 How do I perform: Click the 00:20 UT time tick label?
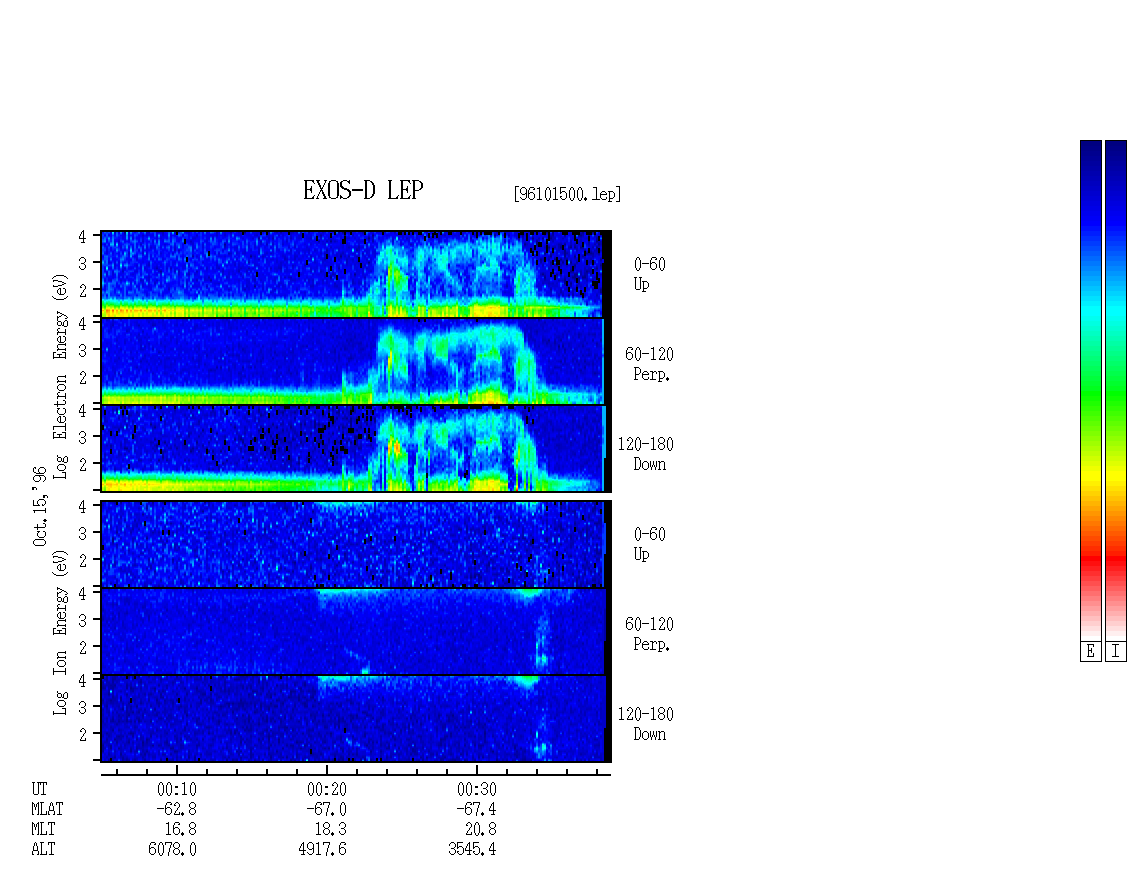(326, 789)
